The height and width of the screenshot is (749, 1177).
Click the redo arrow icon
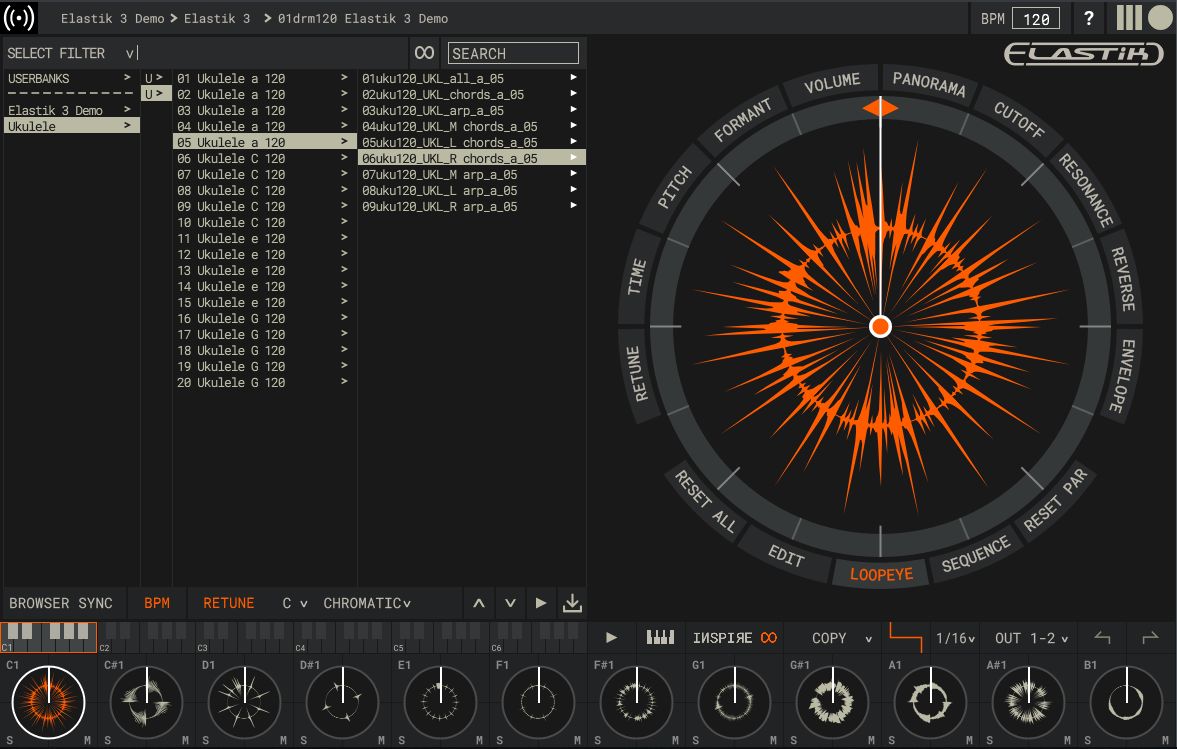[1150, 638]
